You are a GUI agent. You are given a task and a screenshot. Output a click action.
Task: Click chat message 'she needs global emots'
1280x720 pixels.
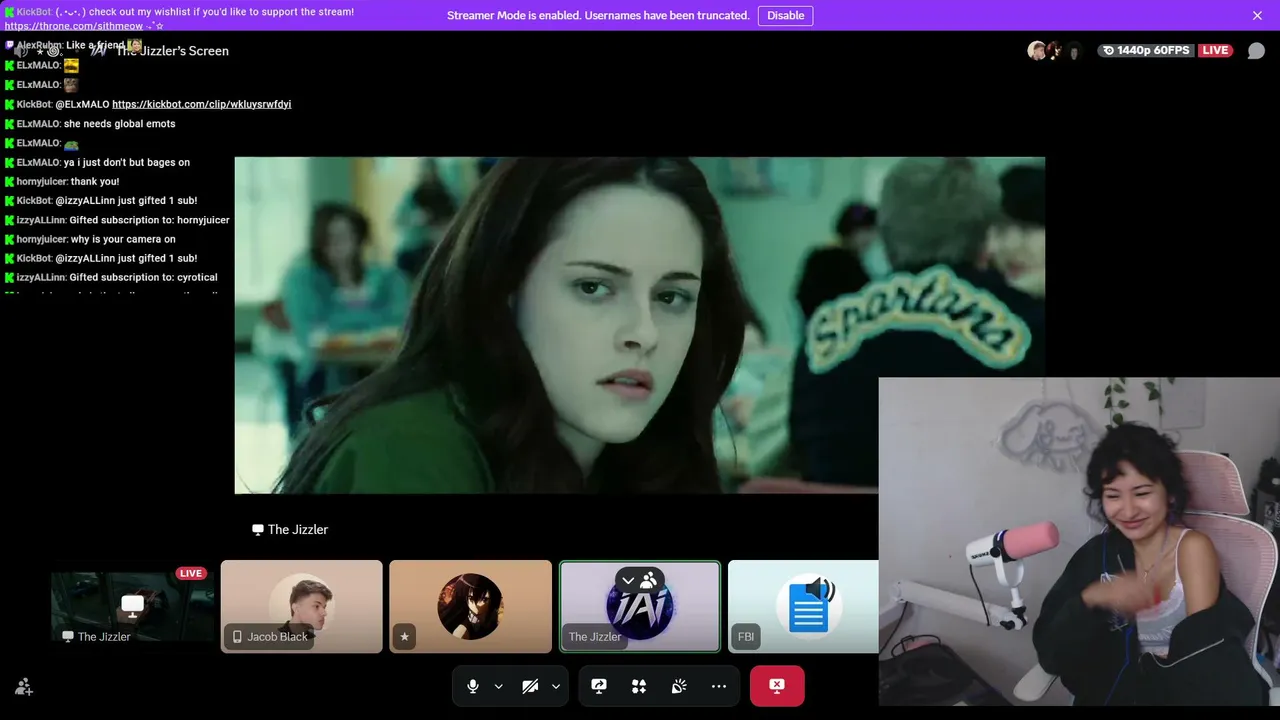point(119,124)
